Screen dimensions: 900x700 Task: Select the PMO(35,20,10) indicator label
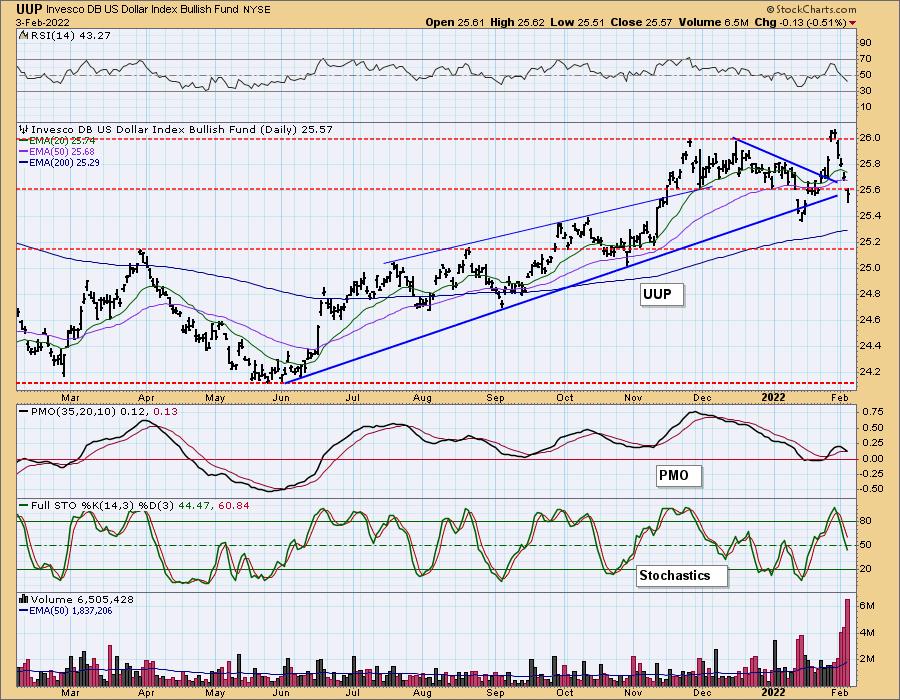(x=98, y=411)
